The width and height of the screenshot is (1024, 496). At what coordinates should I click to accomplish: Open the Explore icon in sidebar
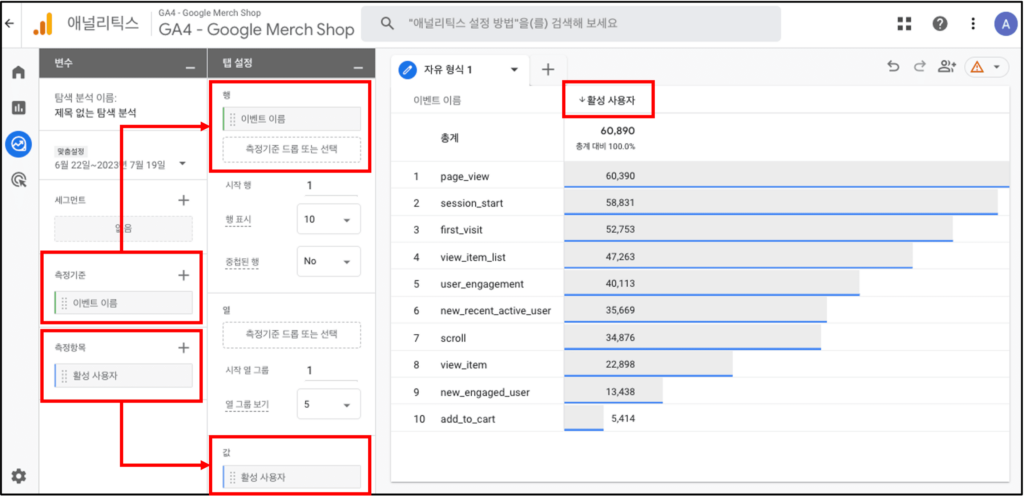tap(19, 144)
